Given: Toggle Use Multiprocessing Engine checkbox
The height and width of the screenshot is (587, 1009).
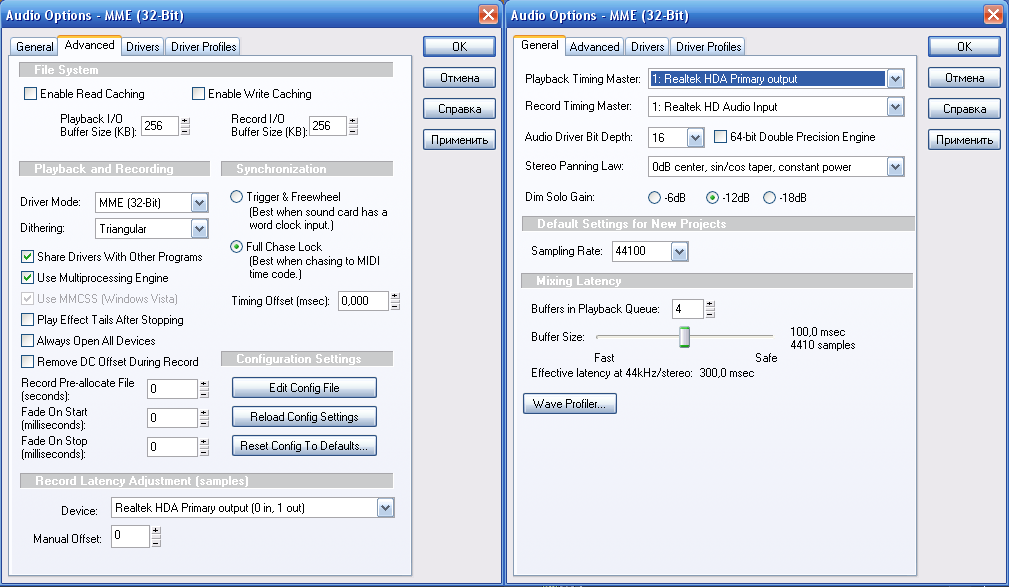Looking at the screenshot, I should tap(27, 278).
